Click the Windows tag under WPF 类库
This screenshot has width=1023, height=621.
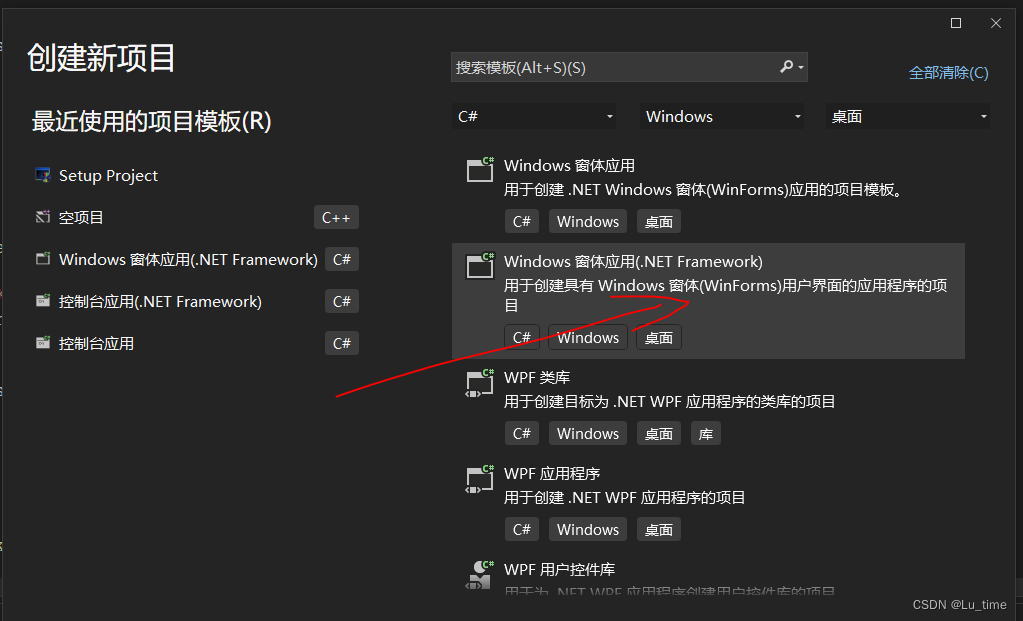tap(588, 433)
